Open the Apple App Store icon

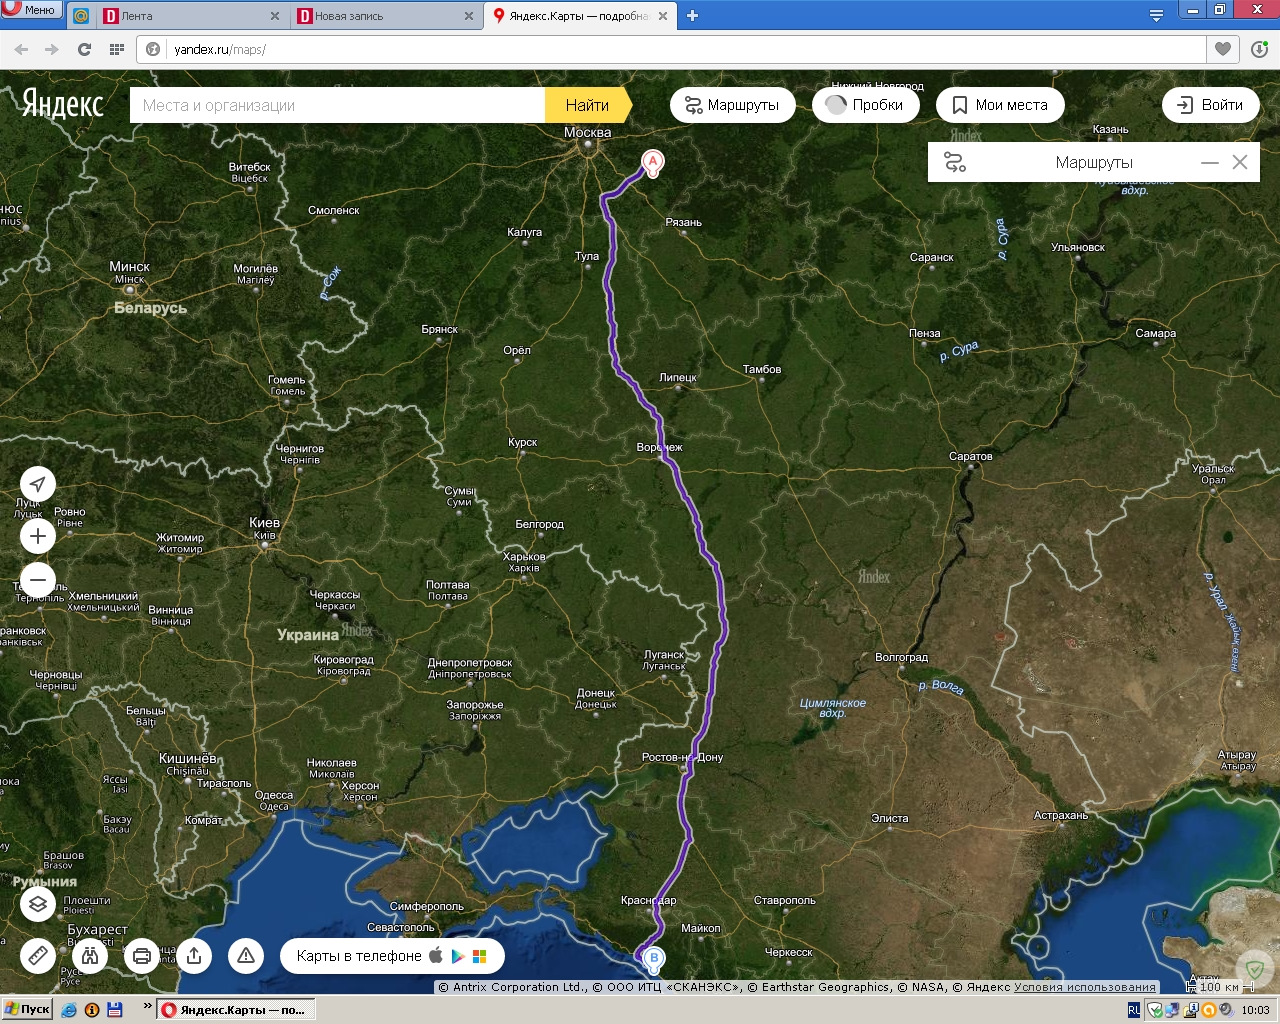(x=436, y=955)
